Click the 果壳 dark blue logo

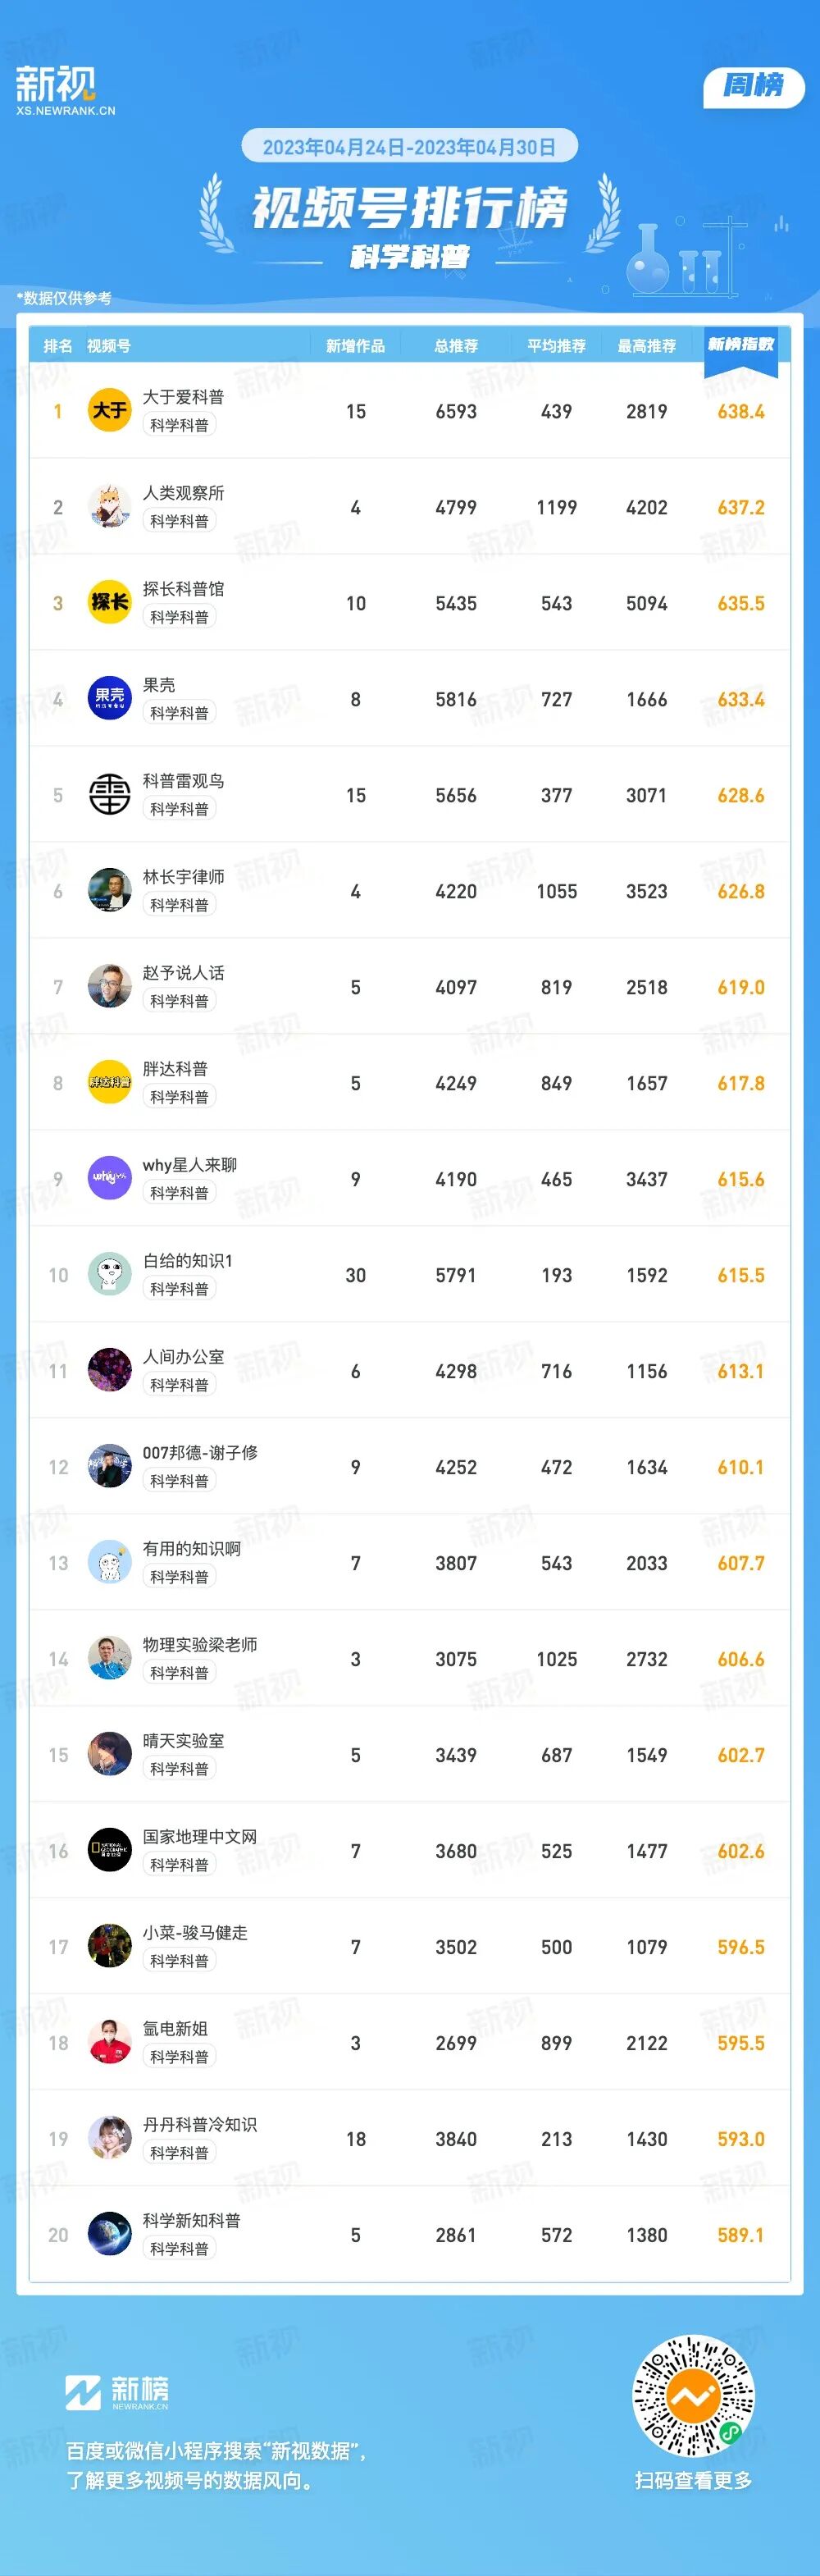110,698
